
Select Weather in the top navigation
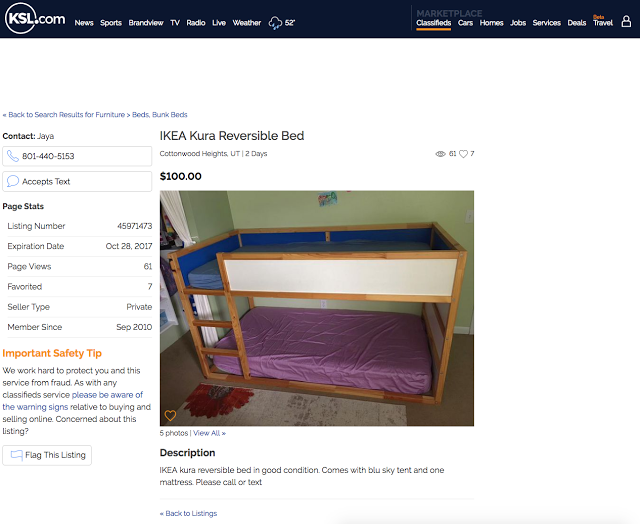coord(247,23)
